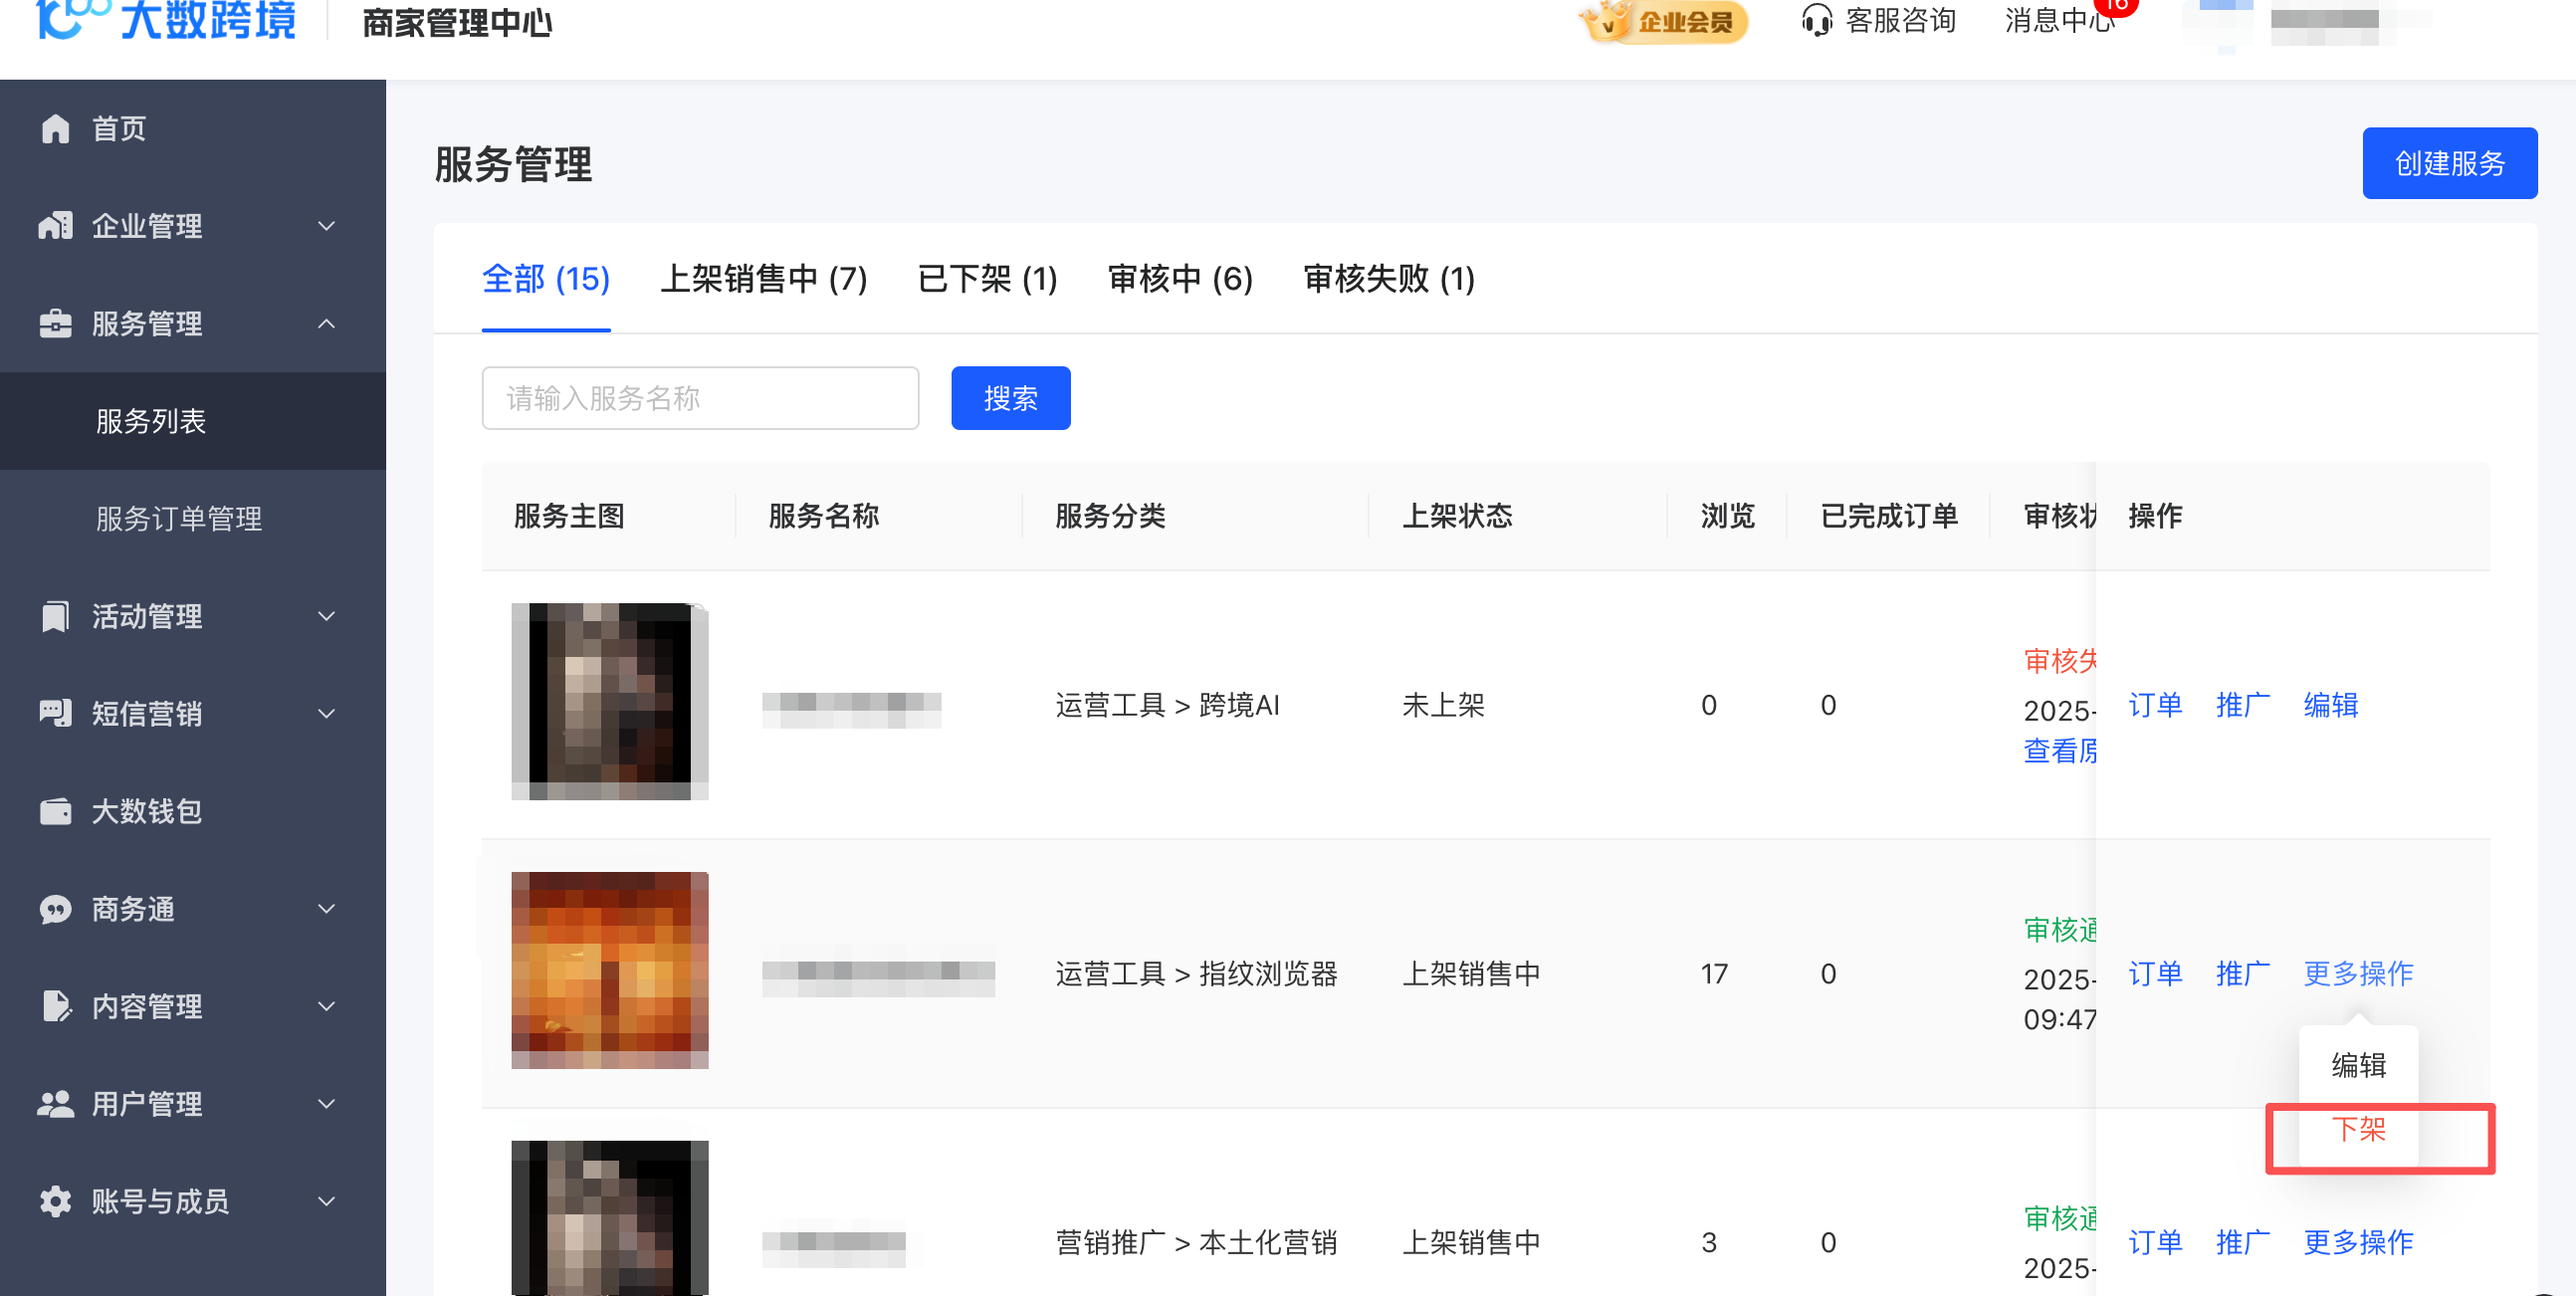2576x1296 pixels.
Task: Collapse the 服务管理 chevron
Action: pyautogui.click(x=326, y=324)
